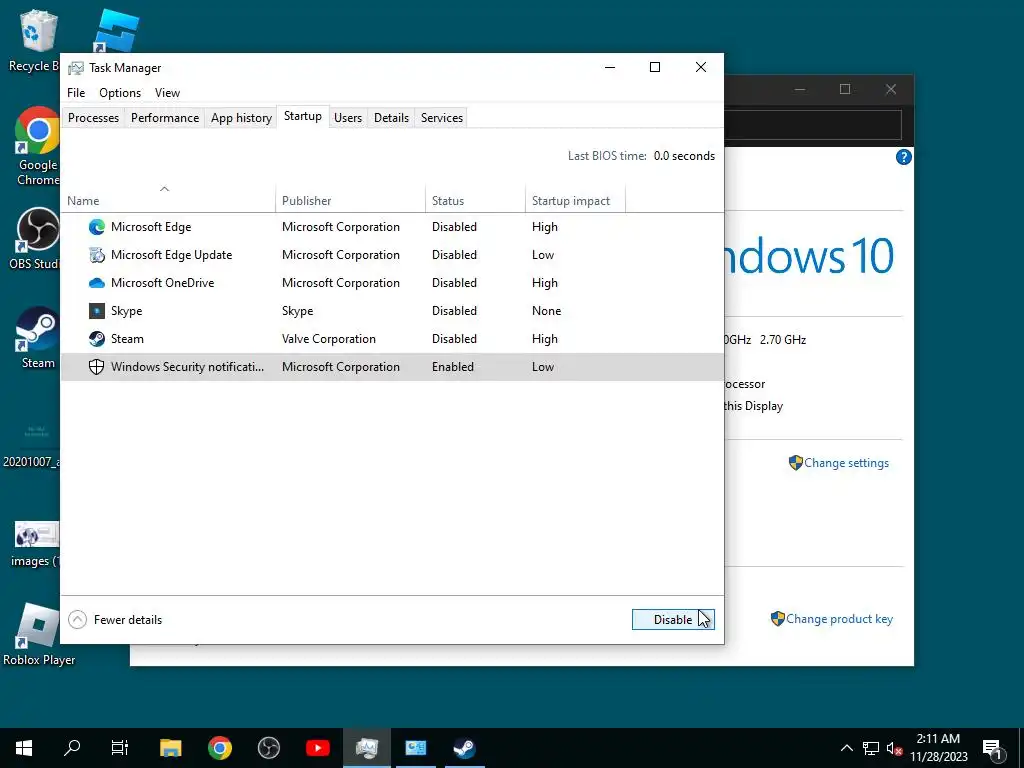Click Valve Corporation publisher cell
Image resolution: width=1024 pixels, height=768 pixels.
click(x=329, y=339)
